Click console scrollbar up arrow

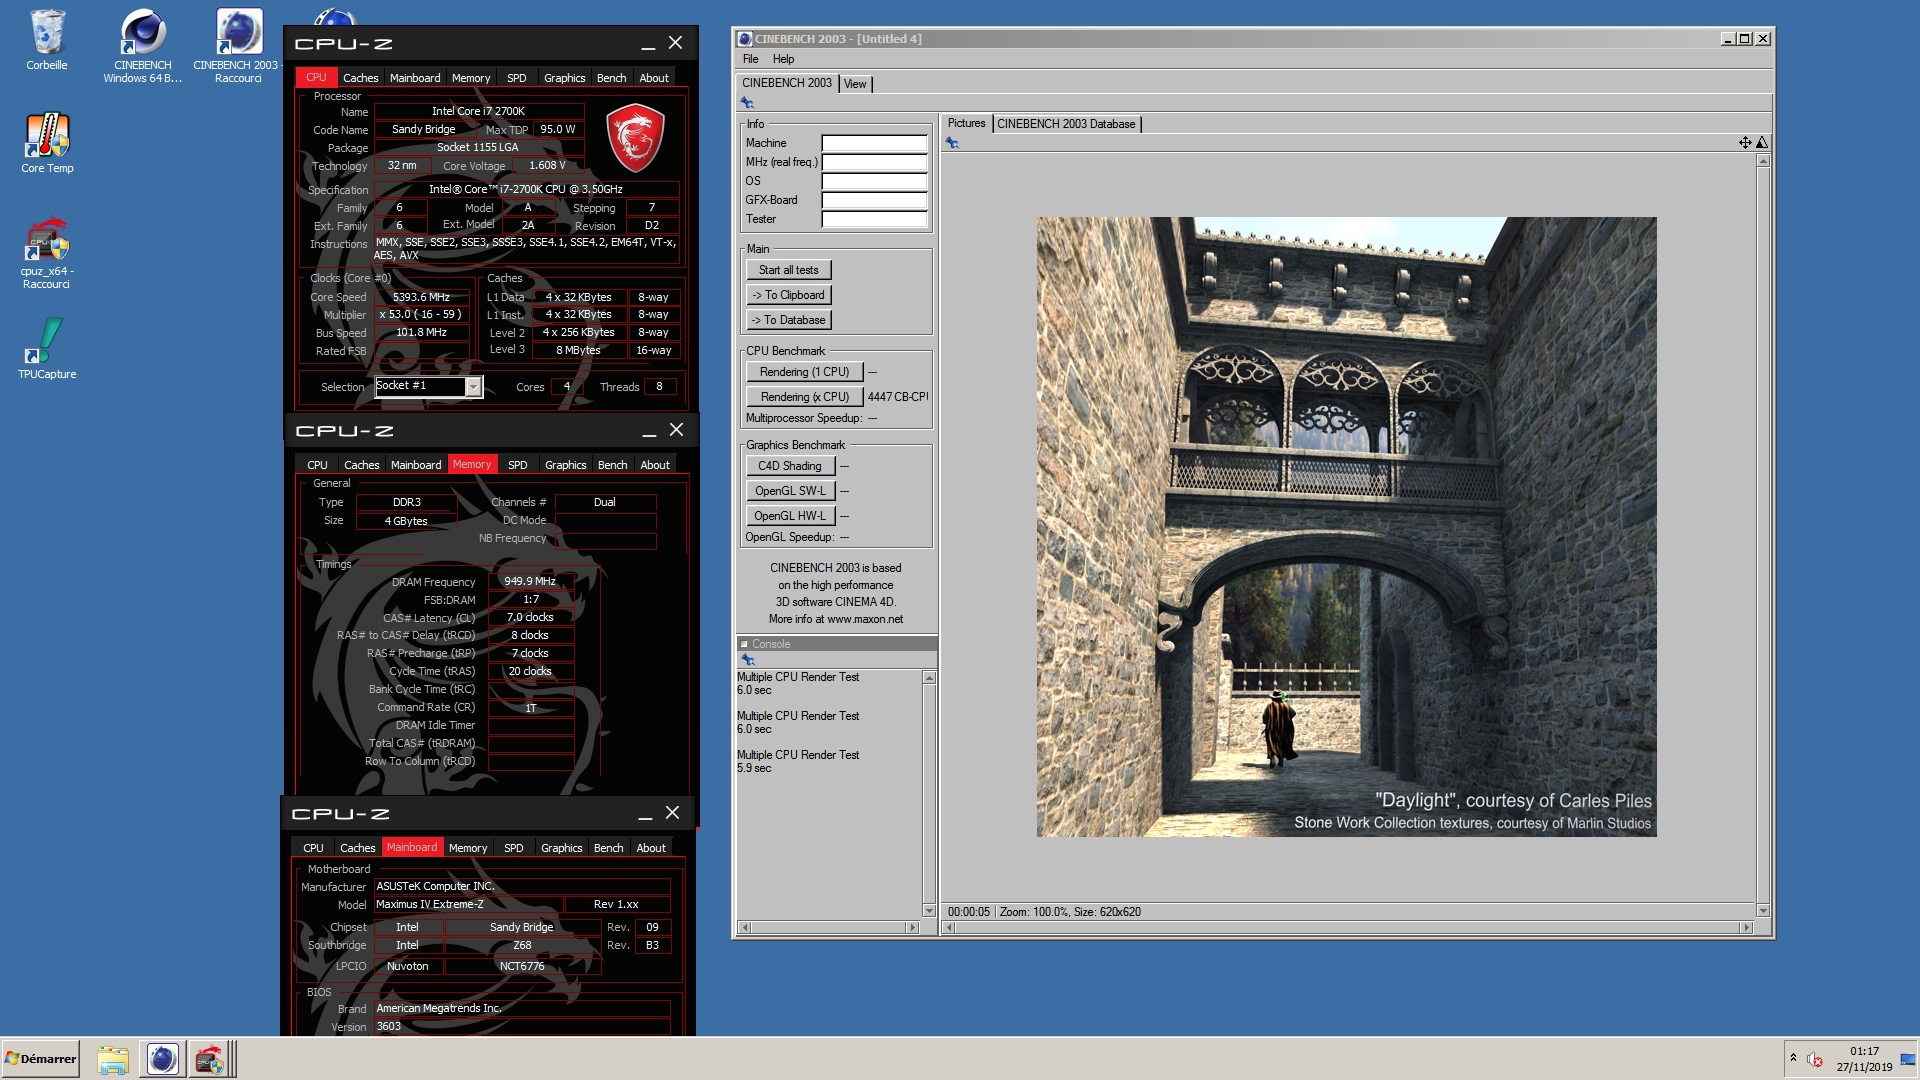tap(929, 678)
